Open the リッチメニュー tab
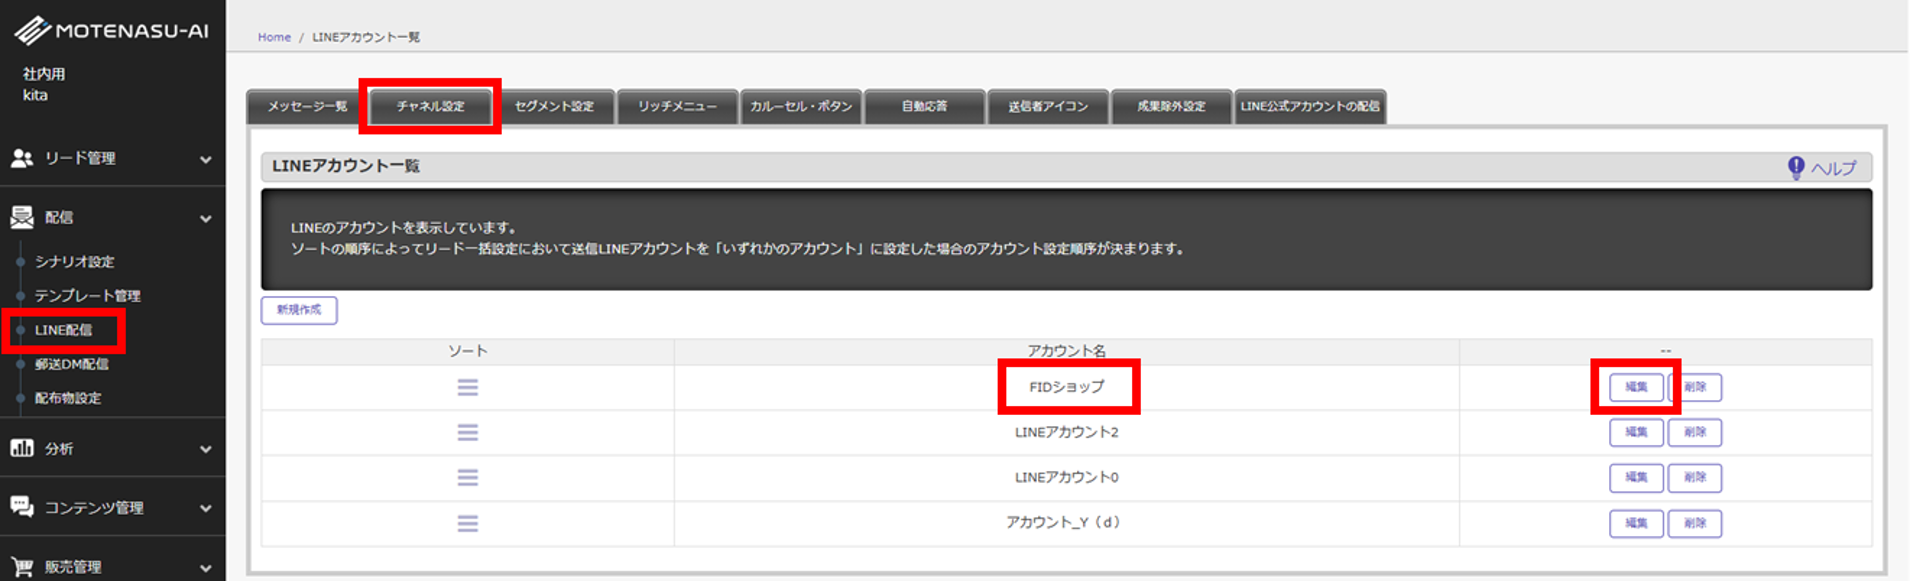 677,106
